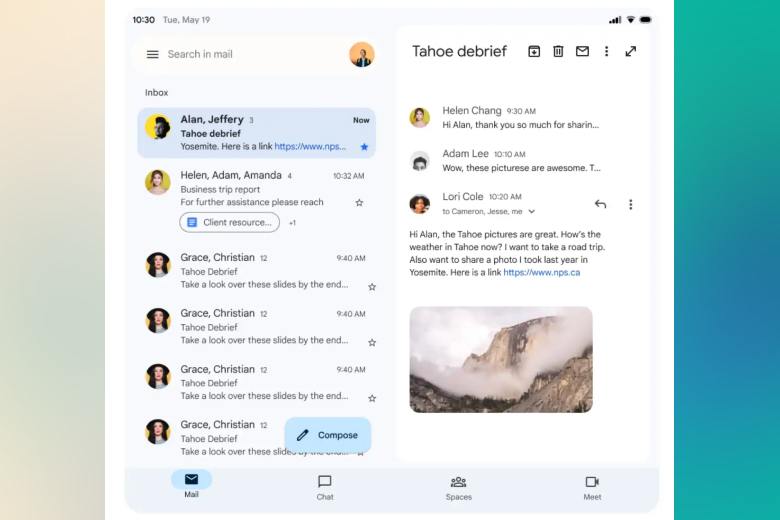780x520 pixels.
Task: Click the 10:30 clock in the status bar
Action: (x=143, y=20)
